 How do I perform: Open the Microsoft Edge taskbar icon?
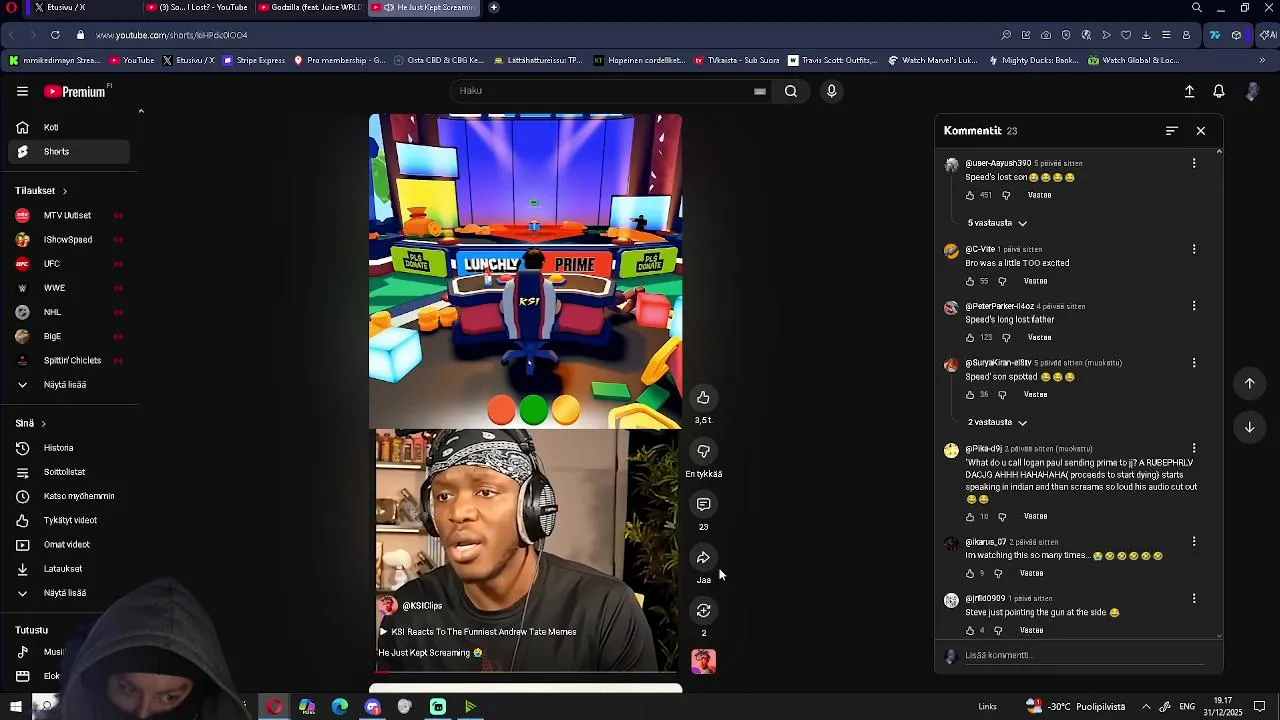pyautogui.click(x=340, y=707)
